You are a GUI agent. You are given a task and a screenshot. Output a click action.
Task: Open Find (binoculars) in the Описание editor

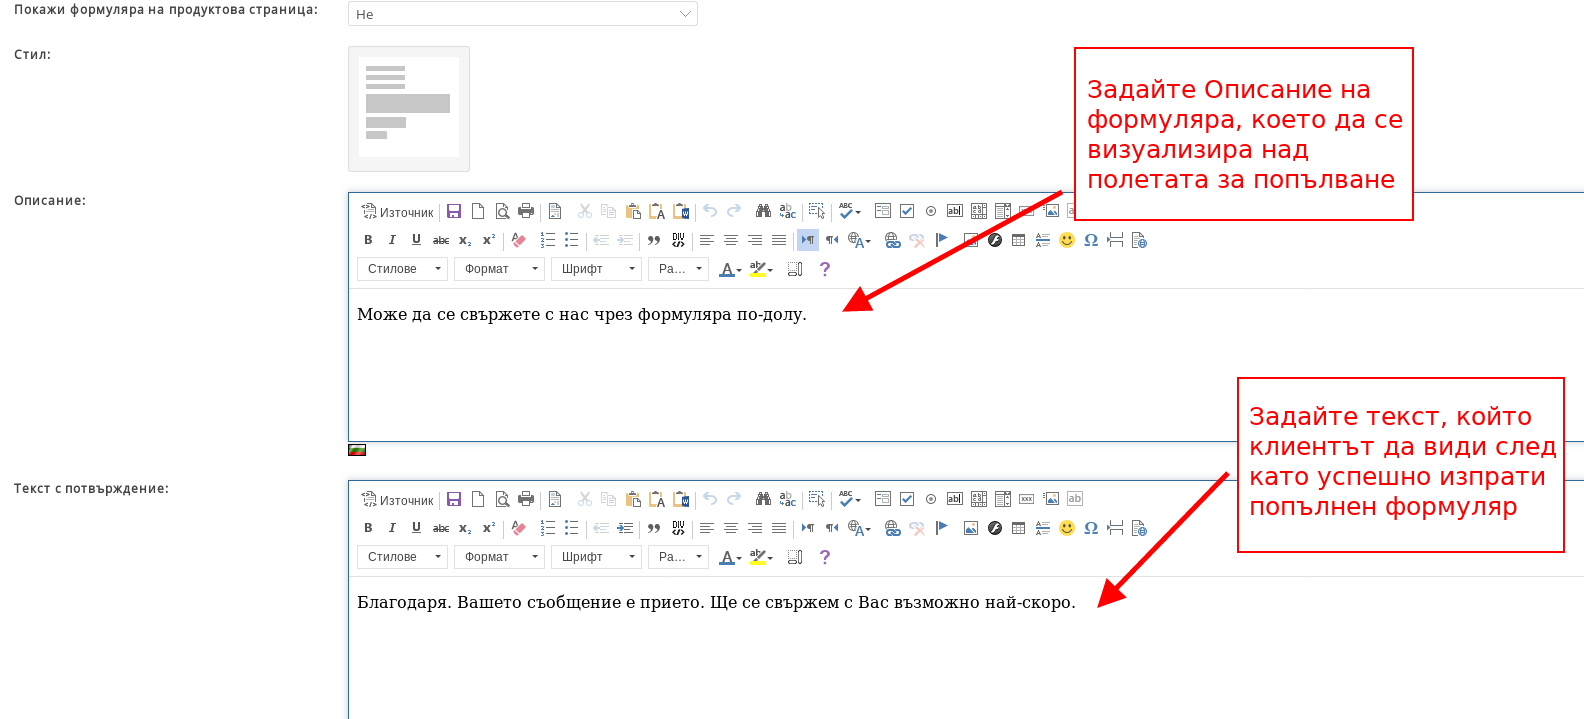[x=763, y=211]
